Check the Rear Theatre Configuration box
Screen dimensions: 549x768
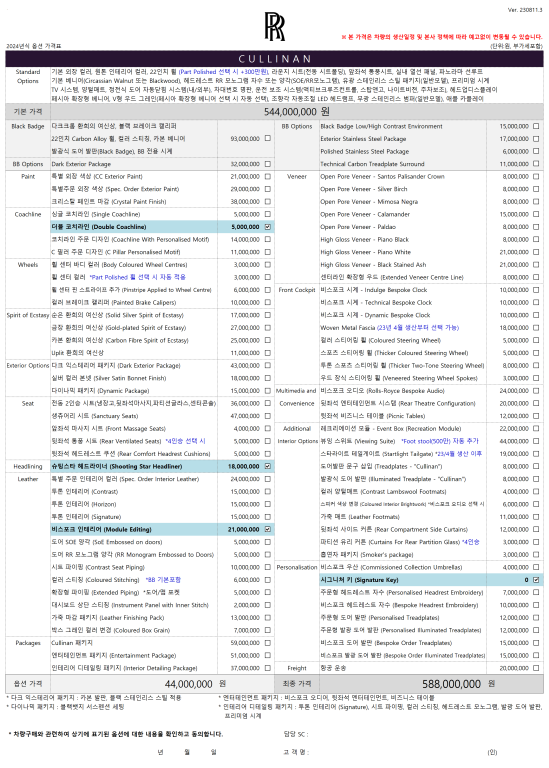(536, 404)
